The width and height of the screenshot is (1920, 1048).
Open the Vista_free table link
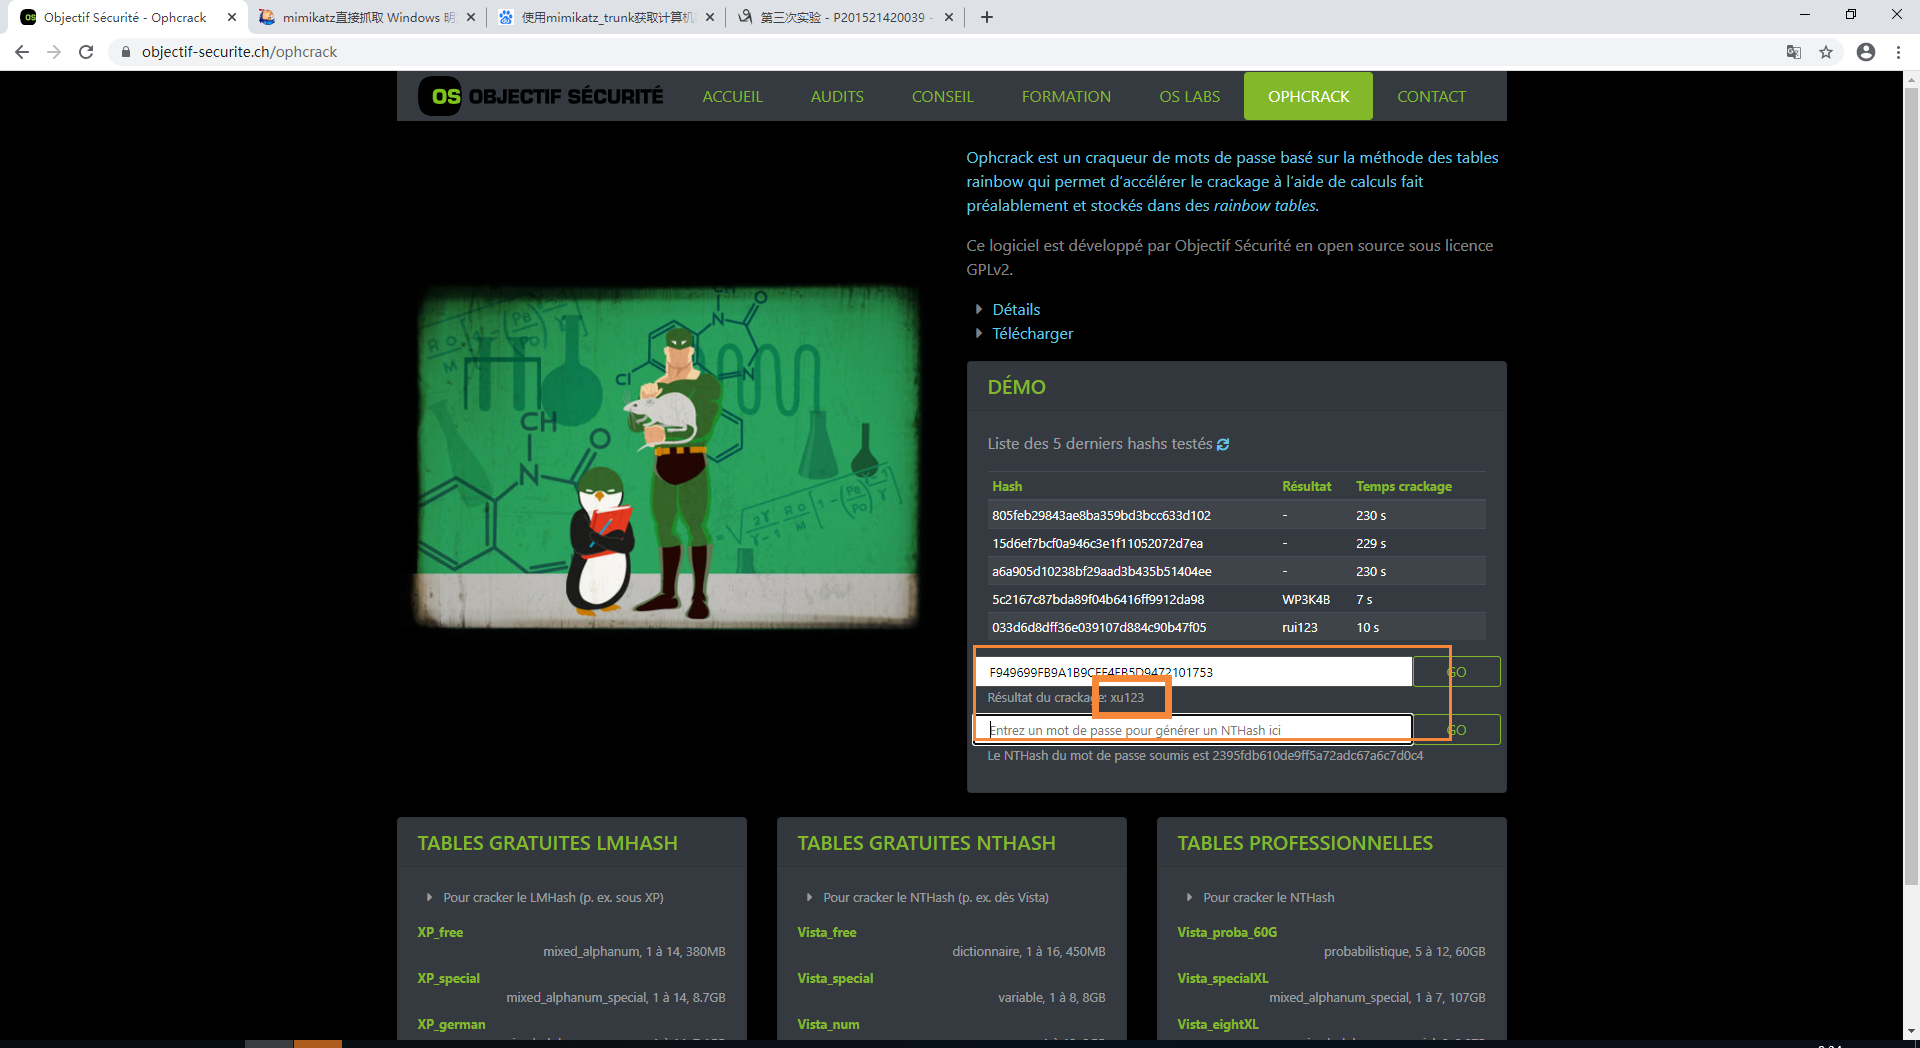coord(827,933)
